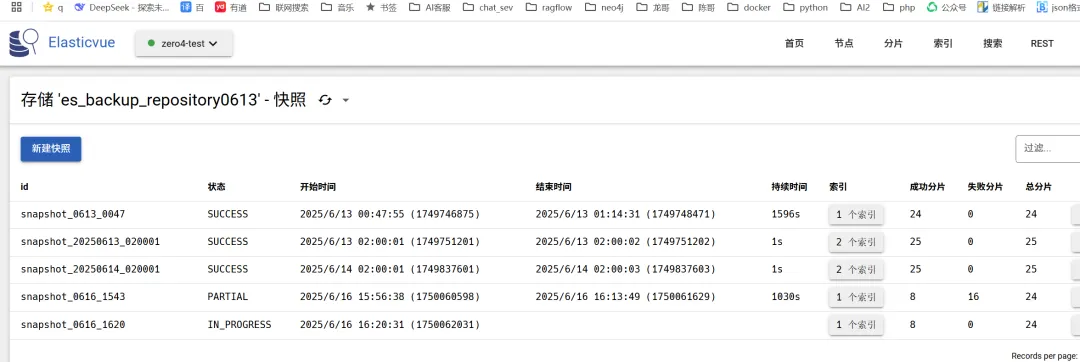
Task: Go to the REST nav item
Action: 1042,43
